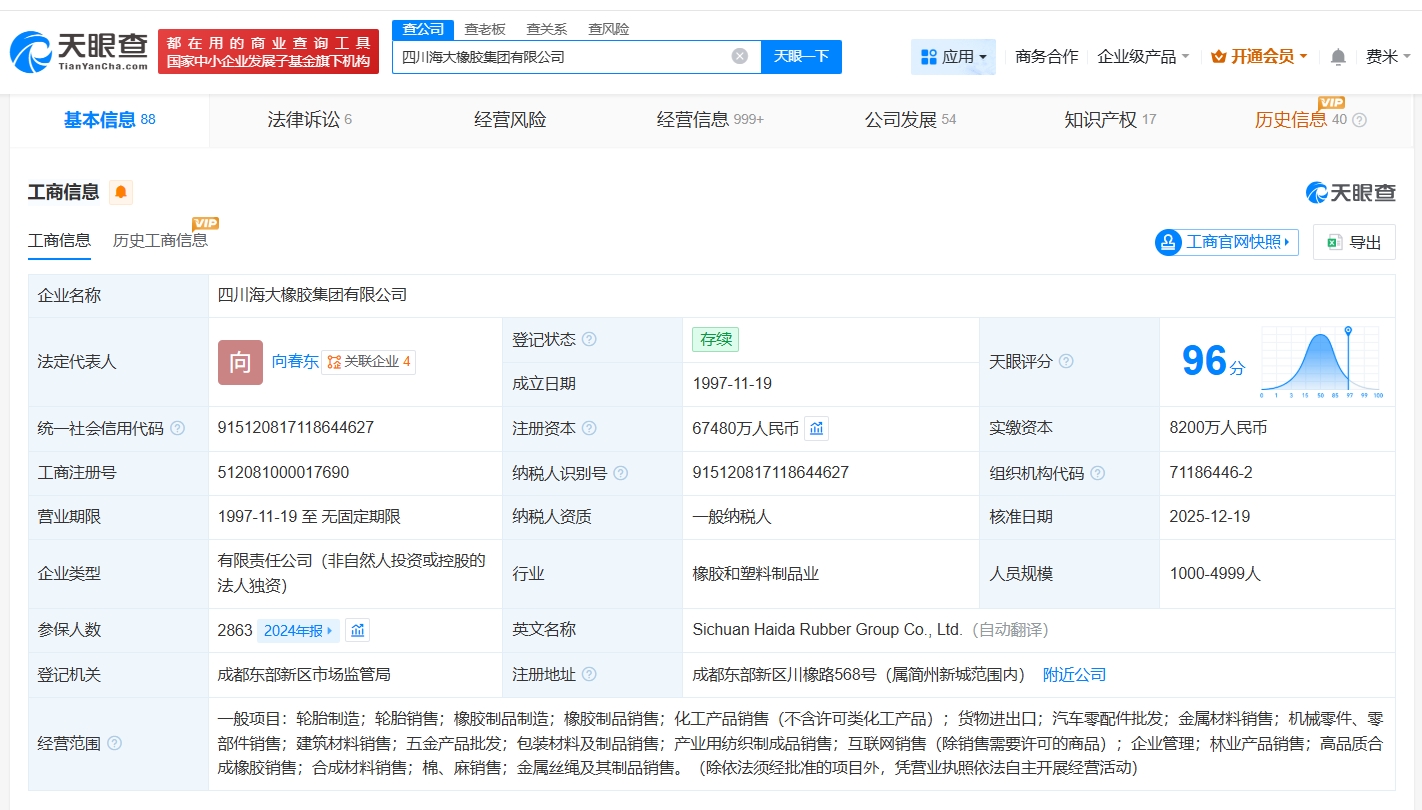
Task: Open the notification bell in header
Action: click(x=1338, y=57)
